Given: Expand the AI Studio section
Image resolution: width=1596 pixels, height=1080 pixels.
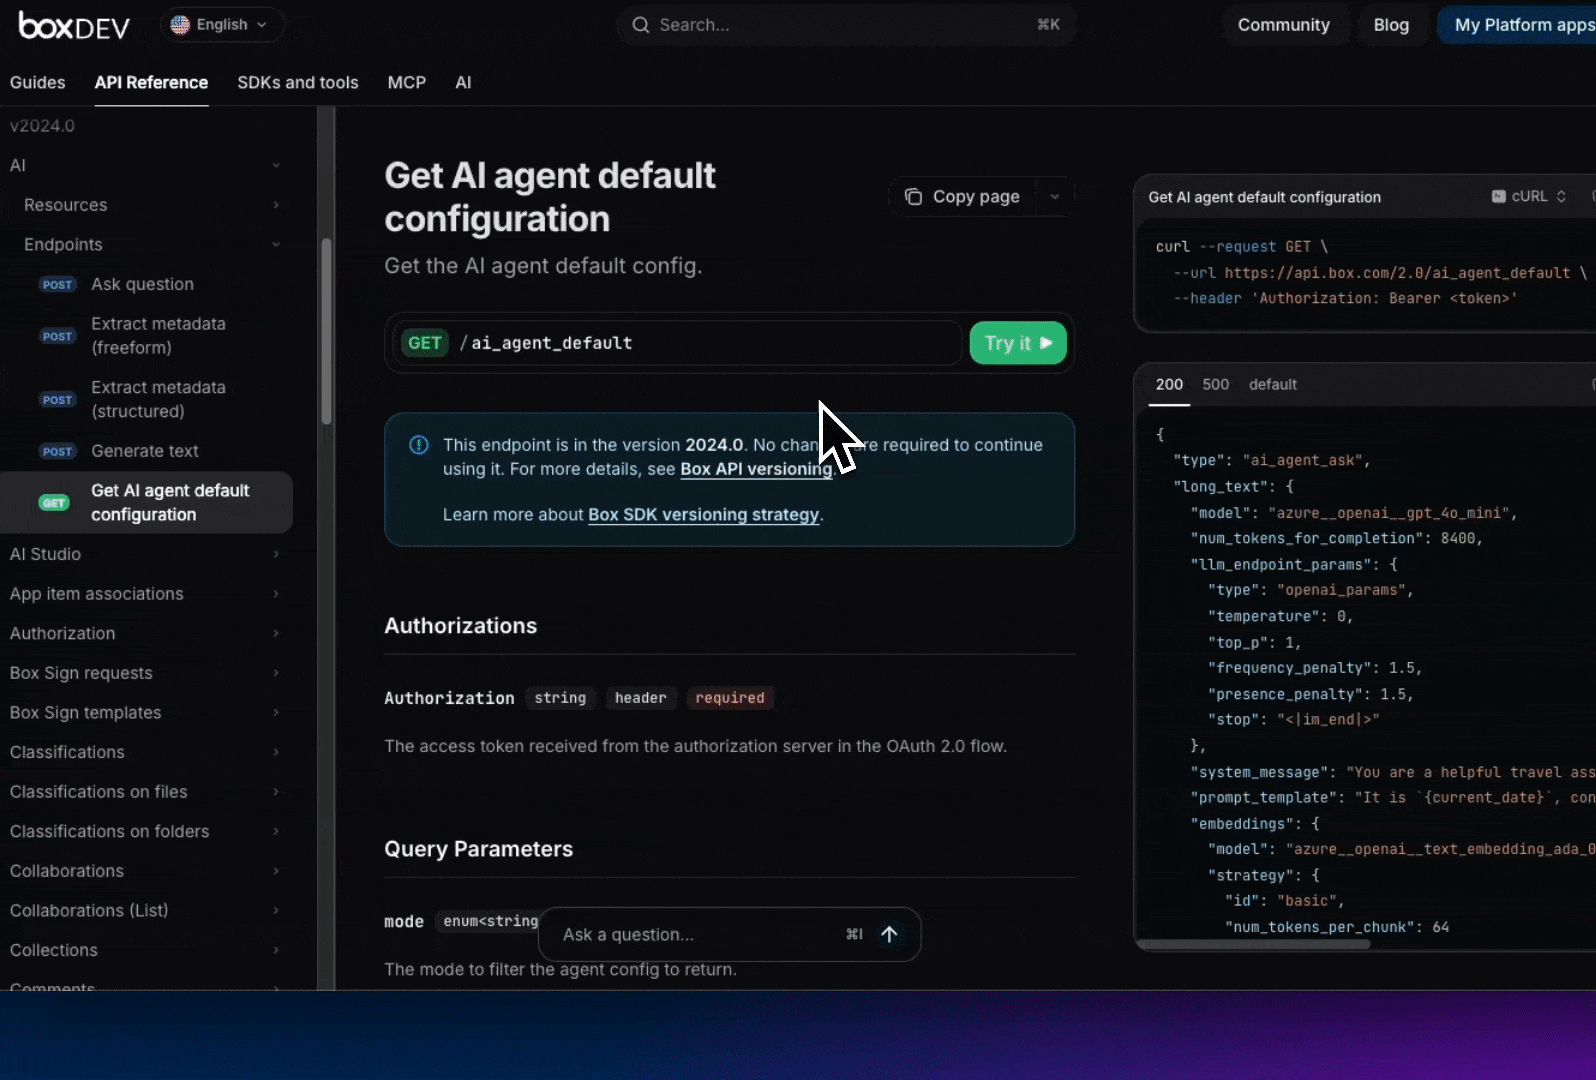Looking at the screenshot, I should [x=146, y=554].
